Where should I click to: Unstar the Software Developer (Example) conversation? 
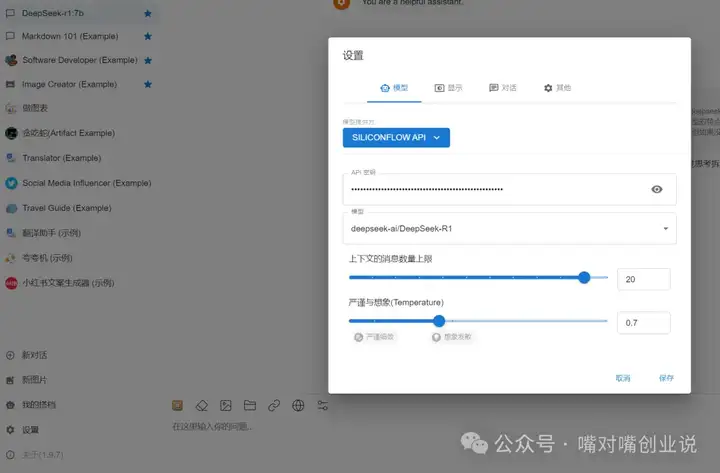[x=148, y=60]
